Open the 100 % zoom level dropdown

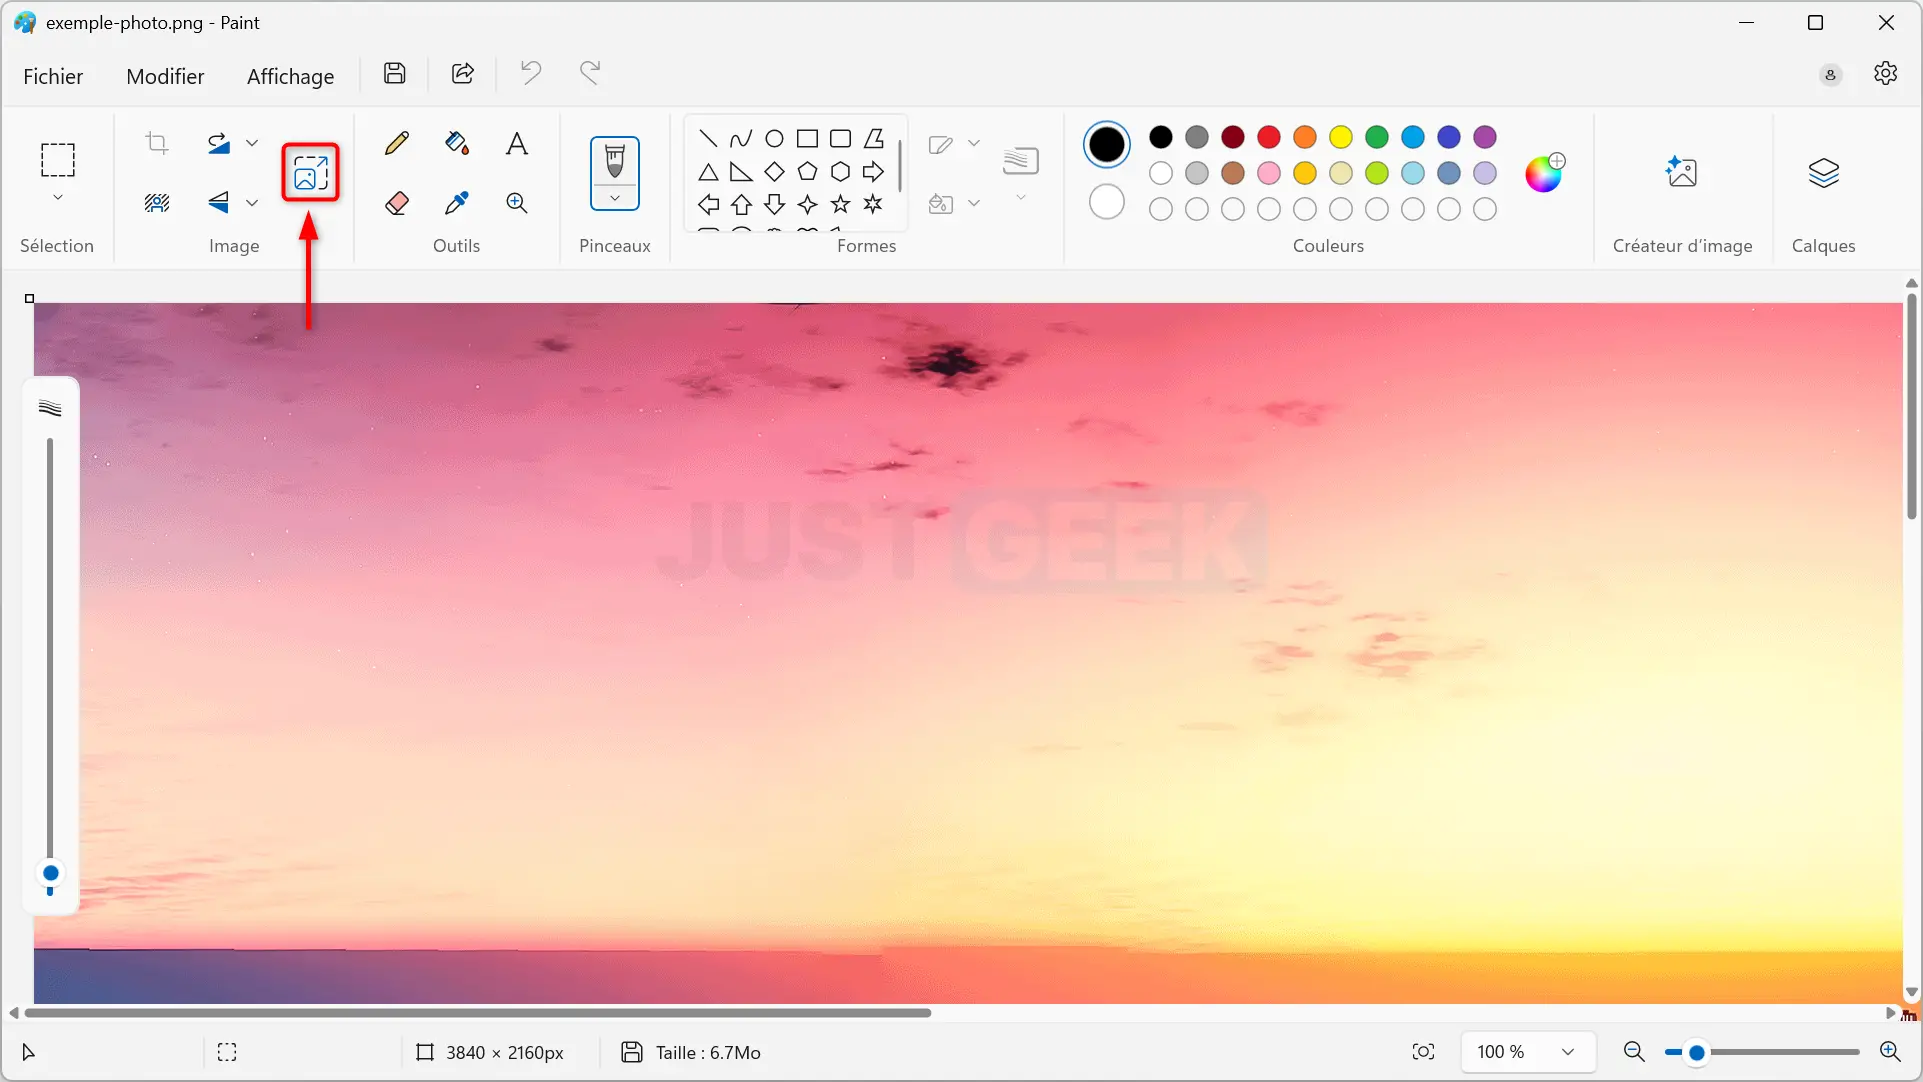point(1528,1052)
